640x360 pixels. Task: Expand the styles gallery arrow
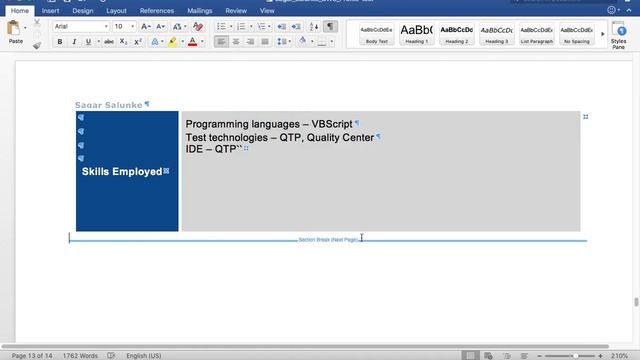pos(602,34)
